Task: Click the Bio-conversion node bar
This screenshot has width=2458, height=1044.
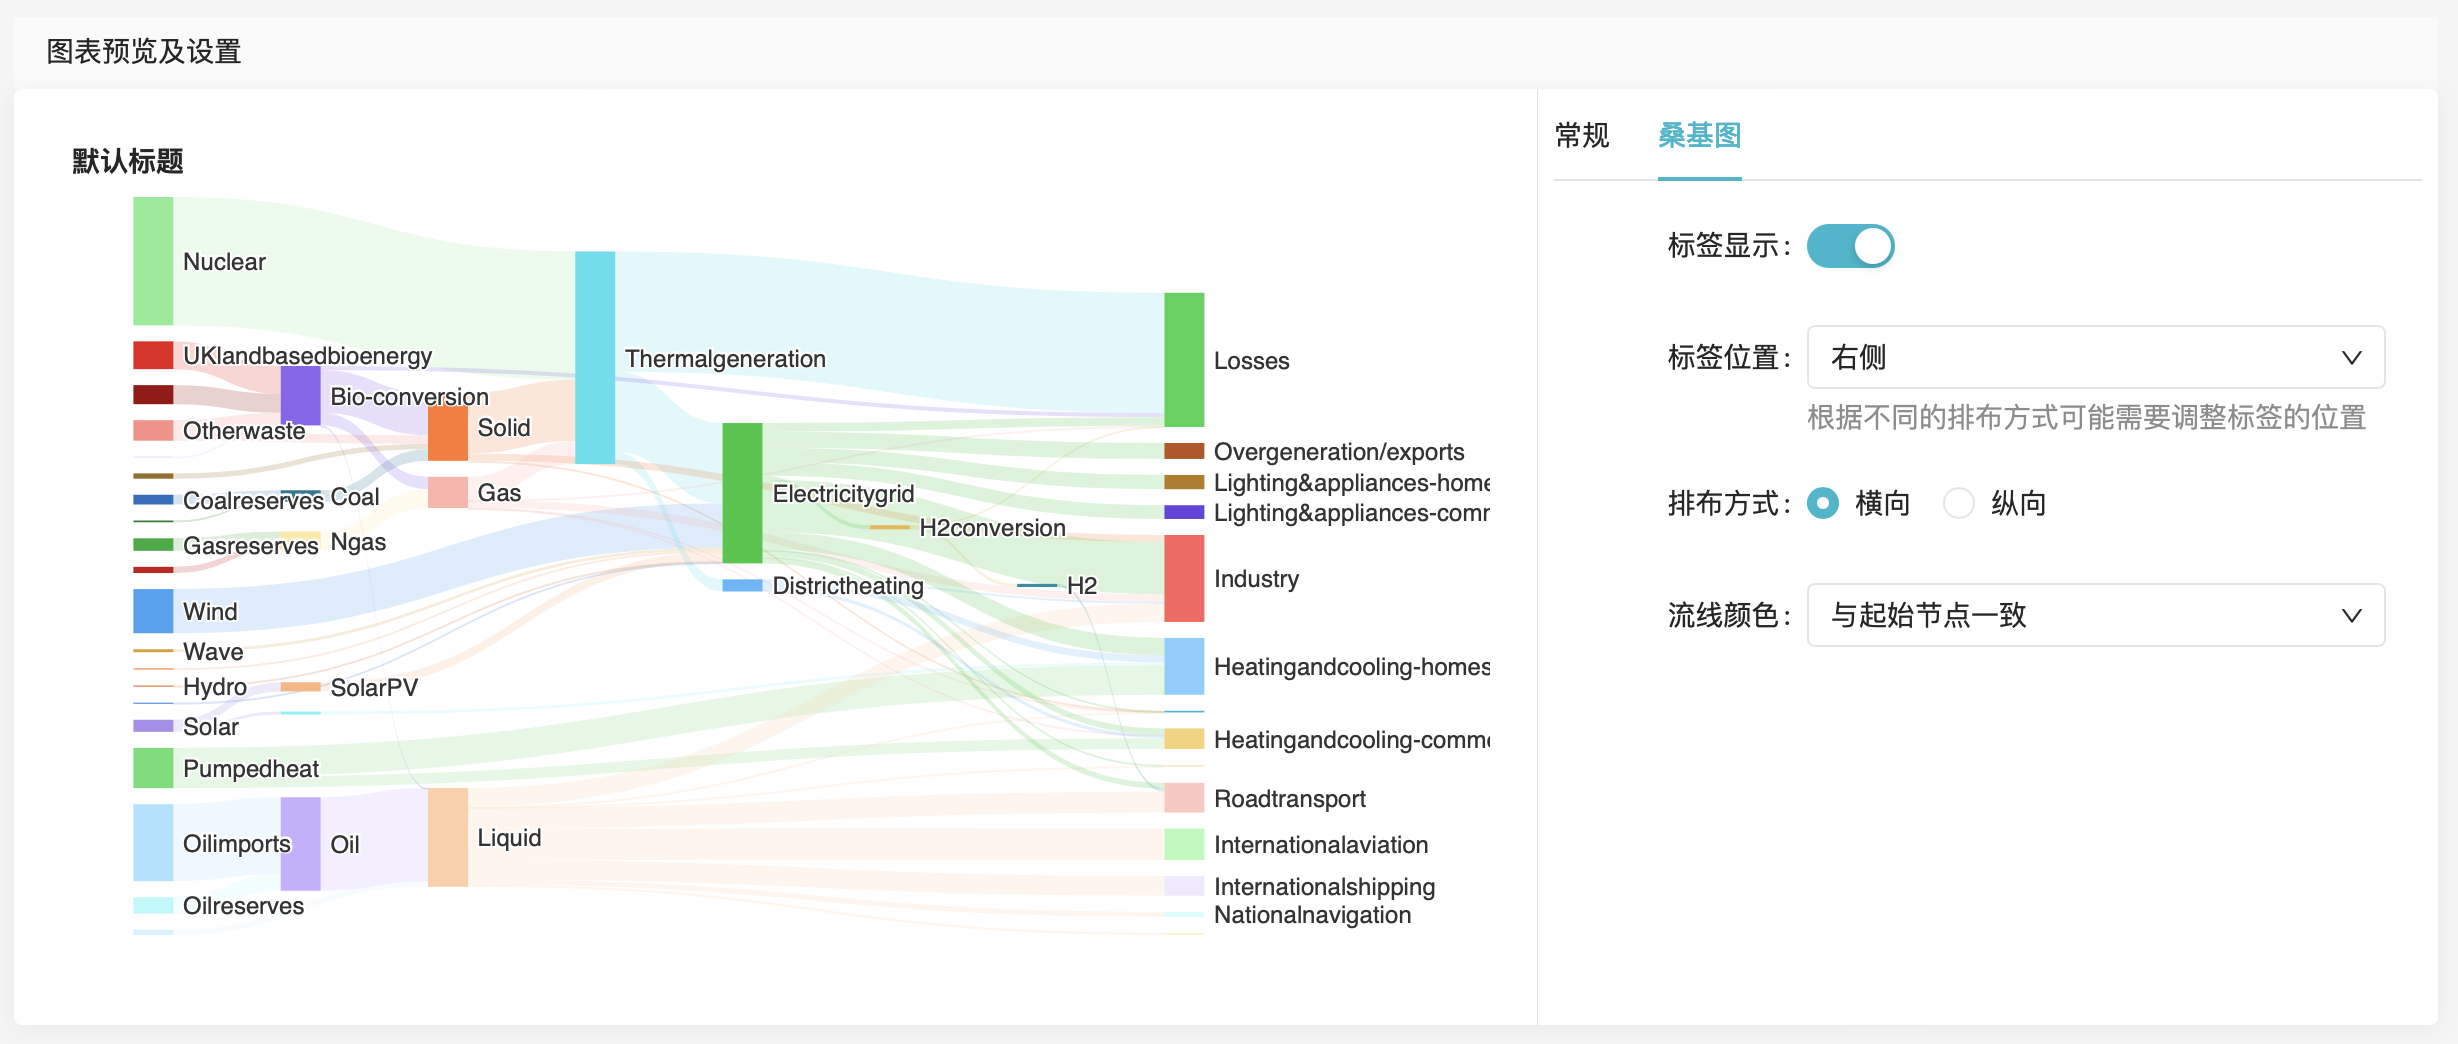Action: pyautogui.click(x=300, y=395)
